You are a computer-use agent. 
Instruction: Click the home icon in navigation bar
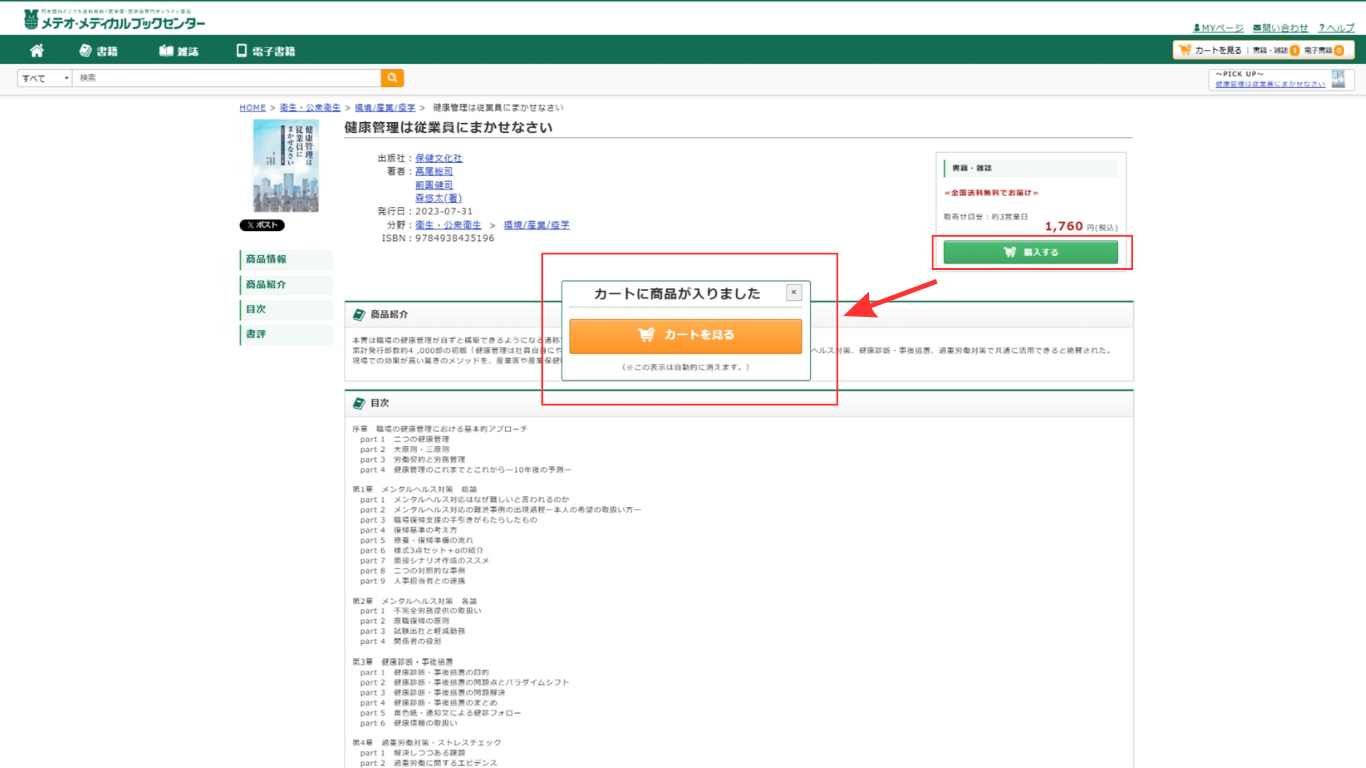[37, 51]
